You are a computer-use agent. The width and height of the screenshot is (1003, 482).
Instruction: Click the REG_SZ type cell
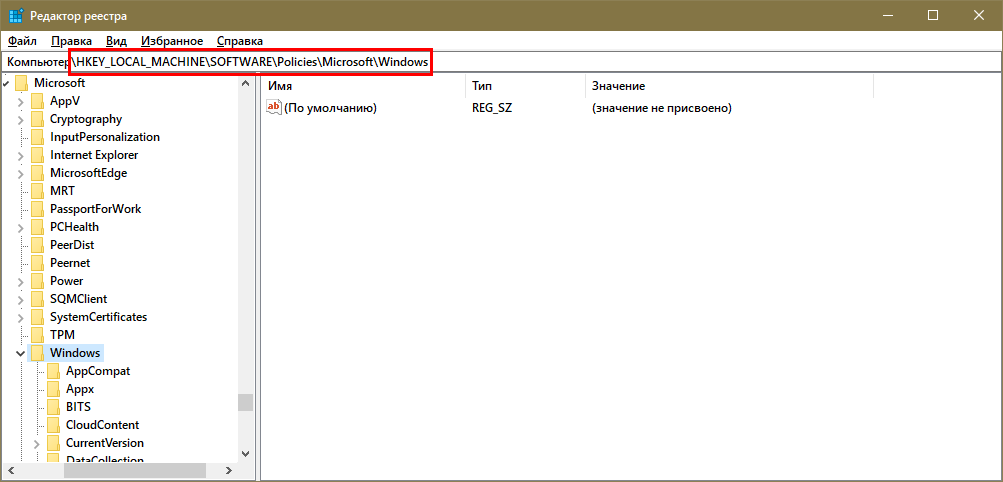coord(492,108)
